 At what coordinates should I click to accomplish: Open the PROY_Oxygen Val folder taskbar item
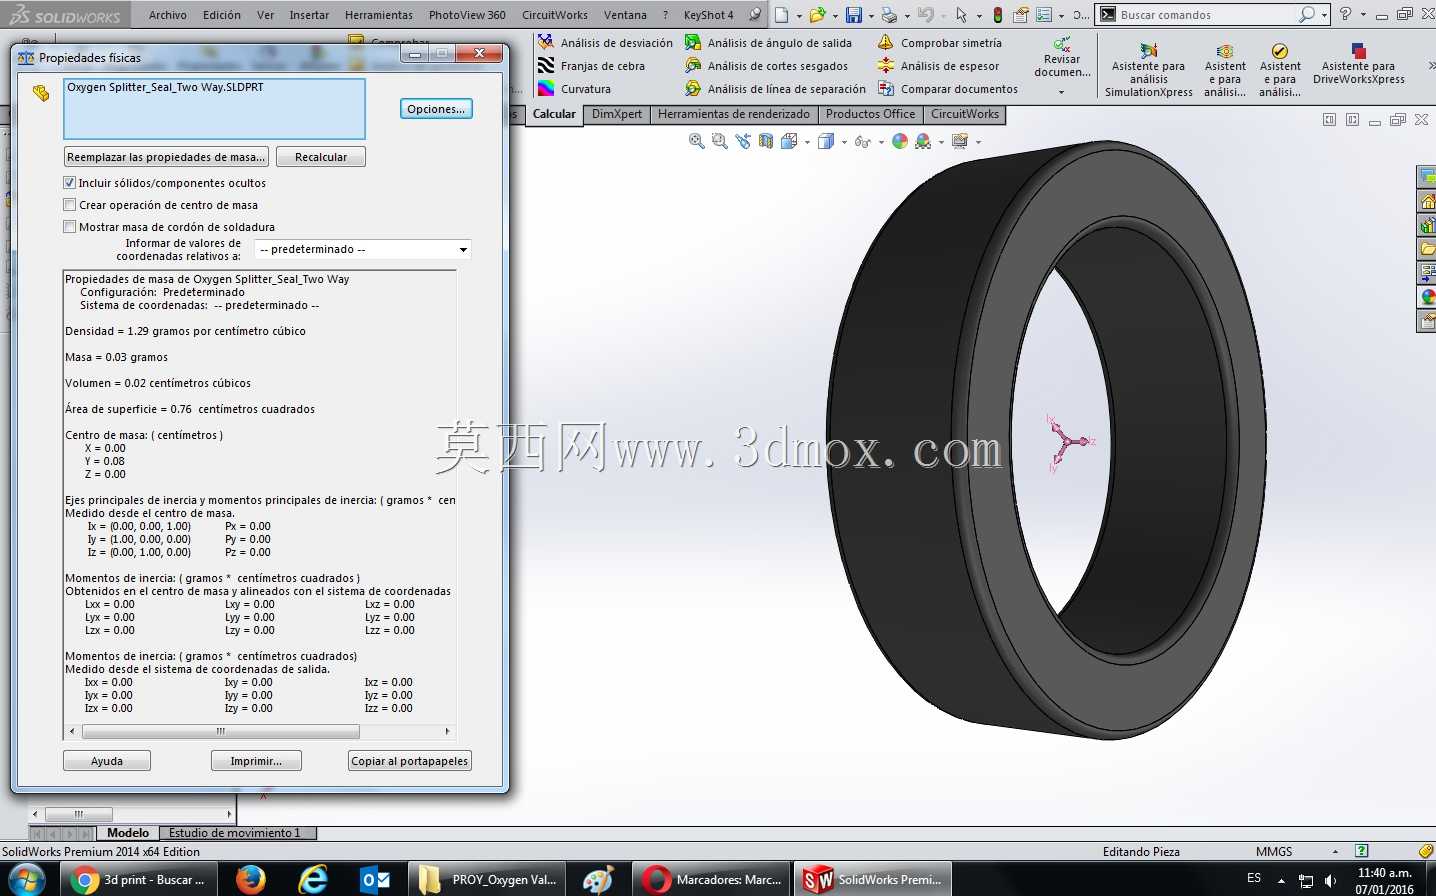tap(488, 880)
